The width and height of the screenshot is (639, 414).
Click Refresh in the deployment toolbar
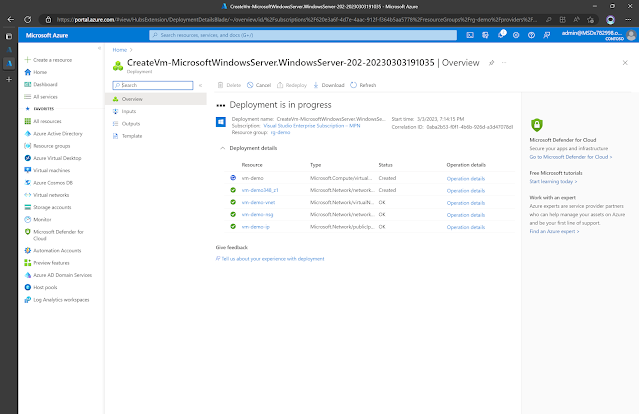point(363,85)
